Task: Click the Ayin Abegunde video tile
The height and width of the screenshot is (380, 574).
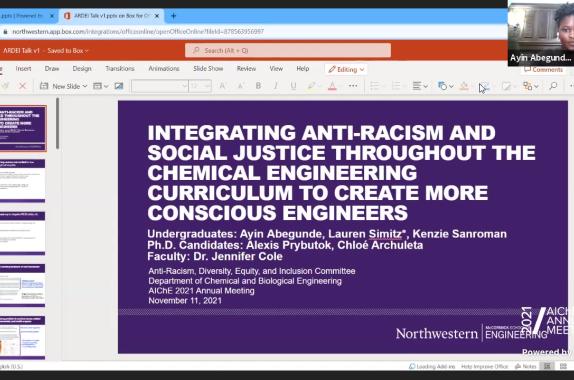Action: (x=541, y=33)
